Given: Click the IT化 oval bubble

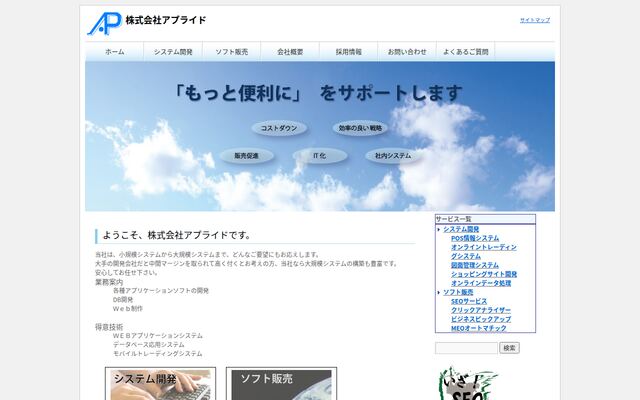Looking at the screenshot, I should pyautogui.click(x=320, y=156).
